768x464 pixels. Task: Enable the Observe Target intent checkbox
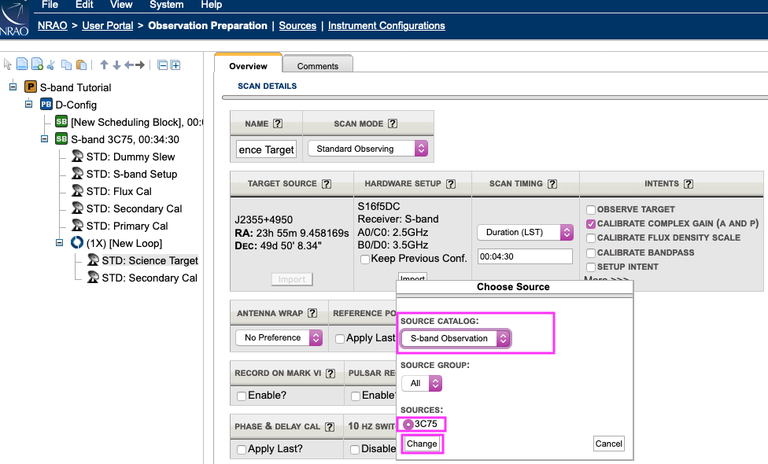[x=591, y=207]
